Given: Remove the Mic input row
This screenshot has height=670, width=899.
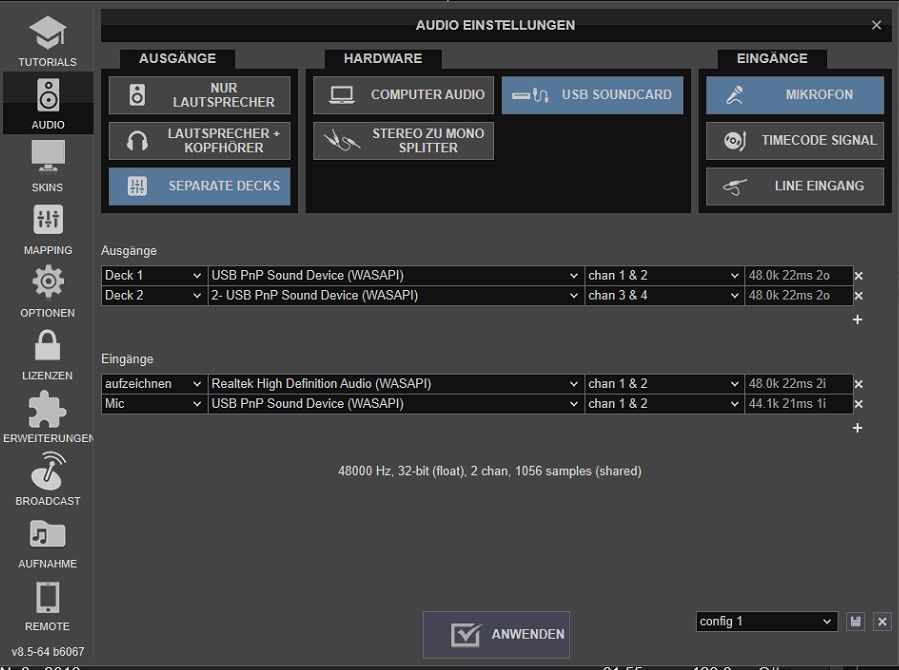Looking at the screenshot, I should (x=858, y=405).
